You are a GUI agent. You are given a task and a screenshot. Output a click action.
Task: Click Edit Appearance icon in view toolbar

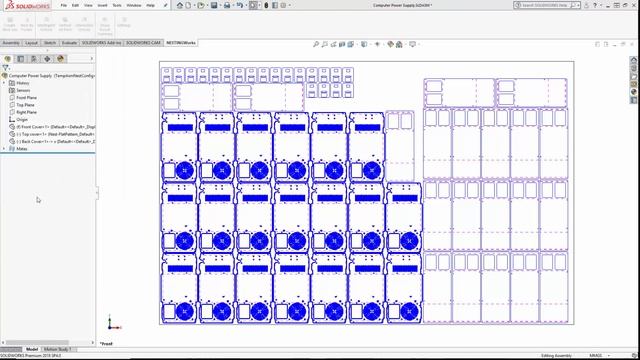coord(391,44)
